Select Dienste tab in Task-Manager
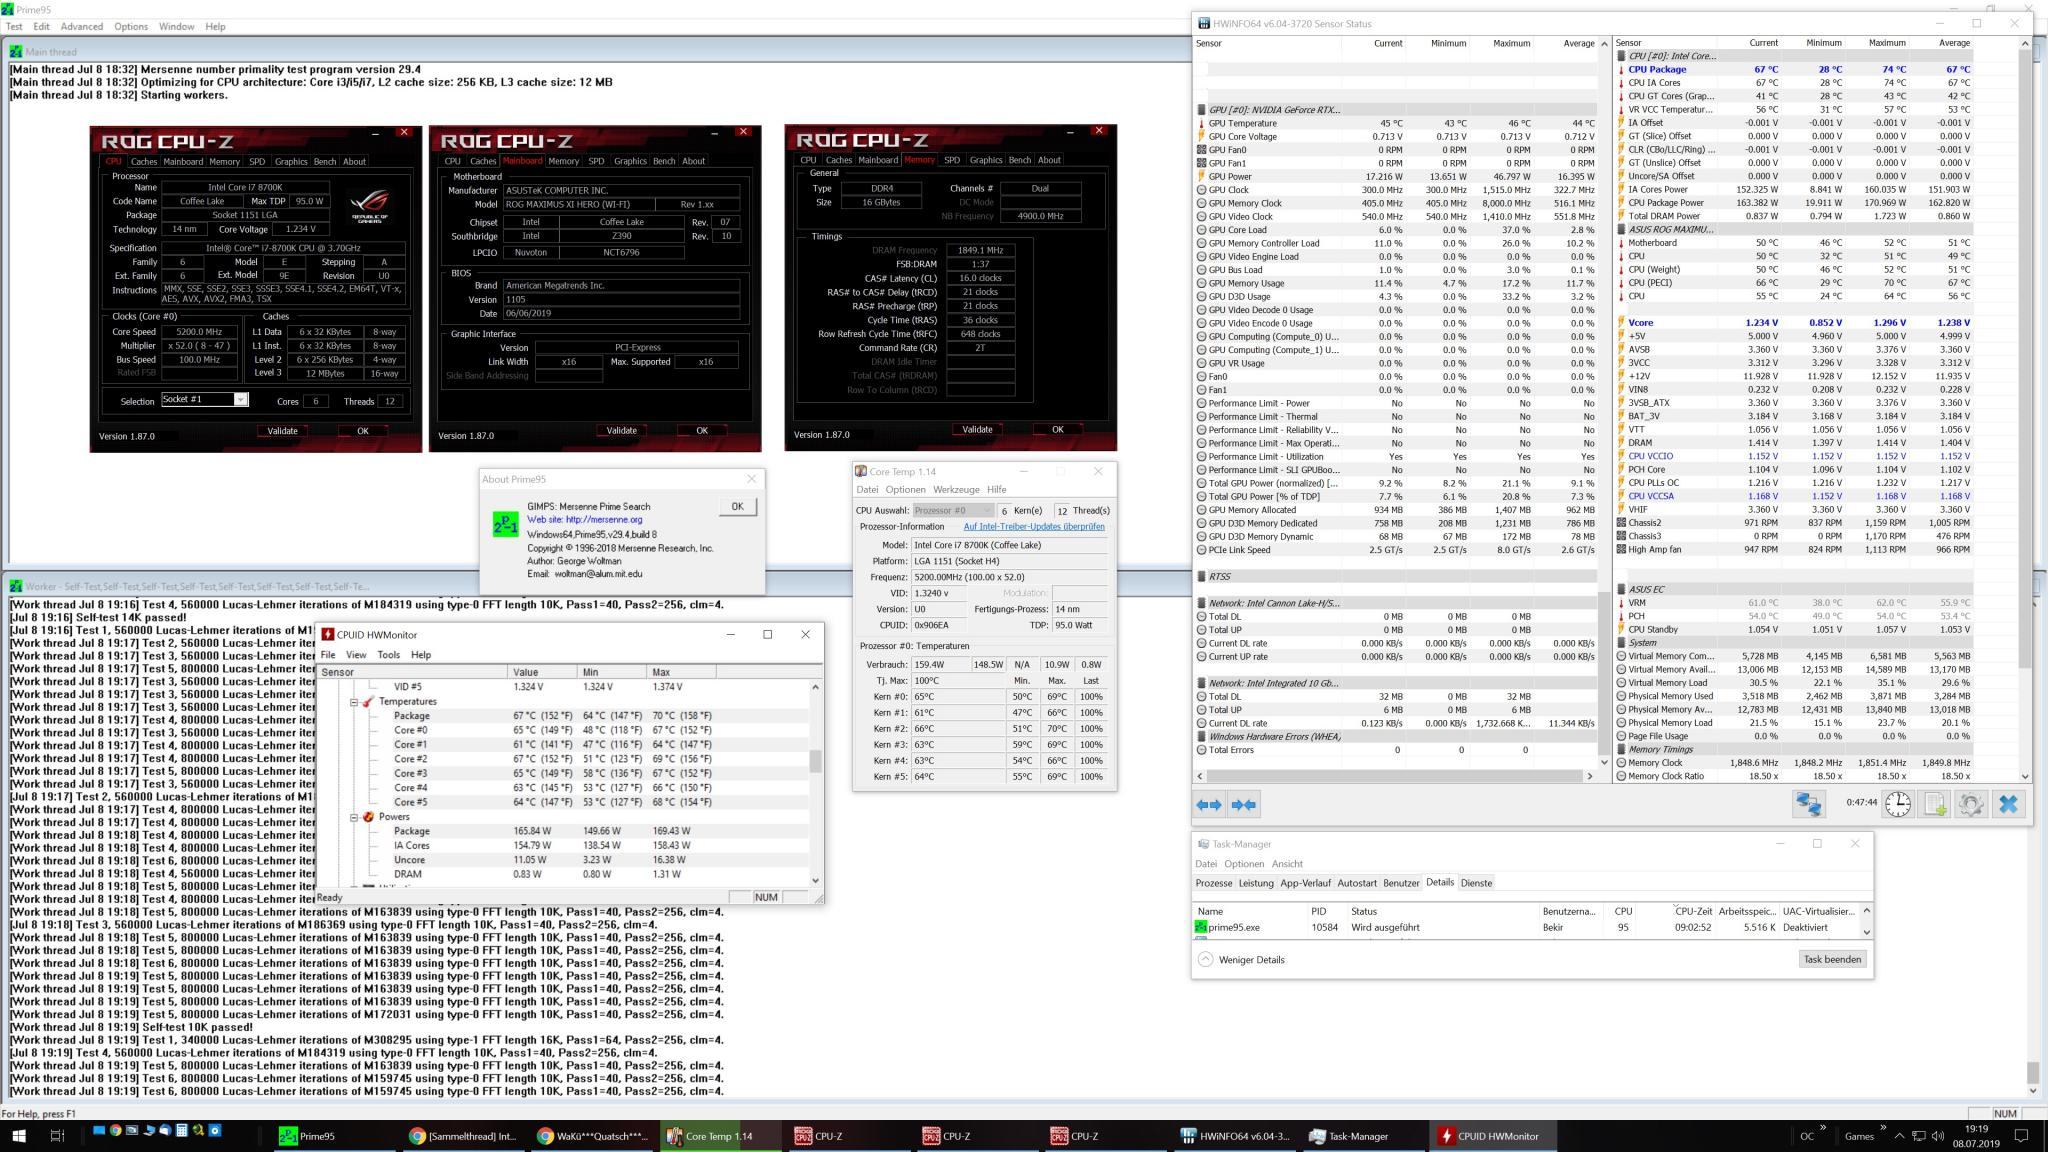Viewport: 2048px width, 1152px height. point(1476,883)
